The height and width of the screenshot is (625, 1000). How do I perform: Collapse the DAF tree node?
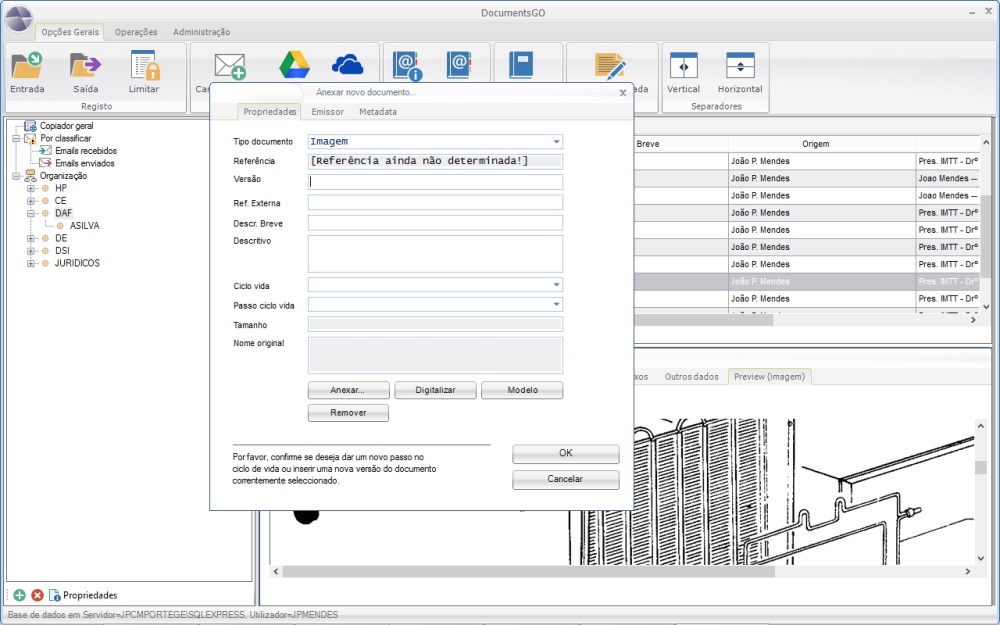tap(31, 213)
